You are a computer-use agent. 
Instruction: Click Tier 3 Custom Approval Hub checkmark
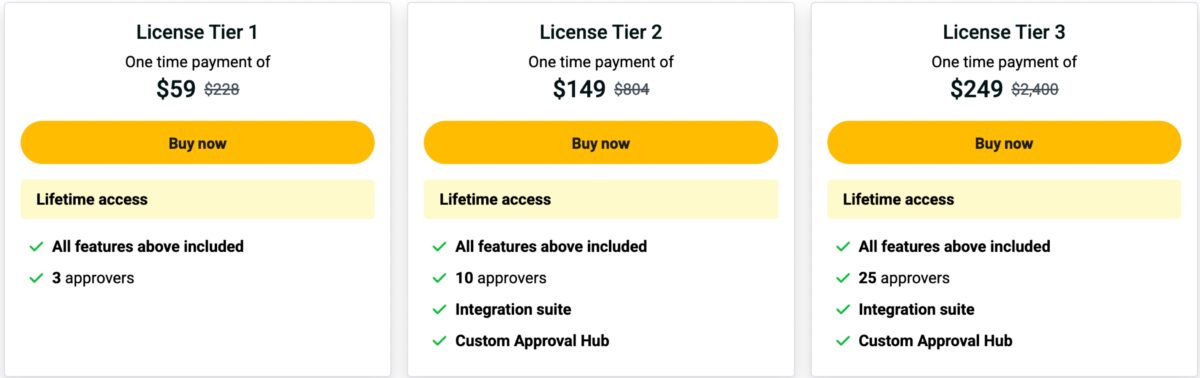(842, 341)
